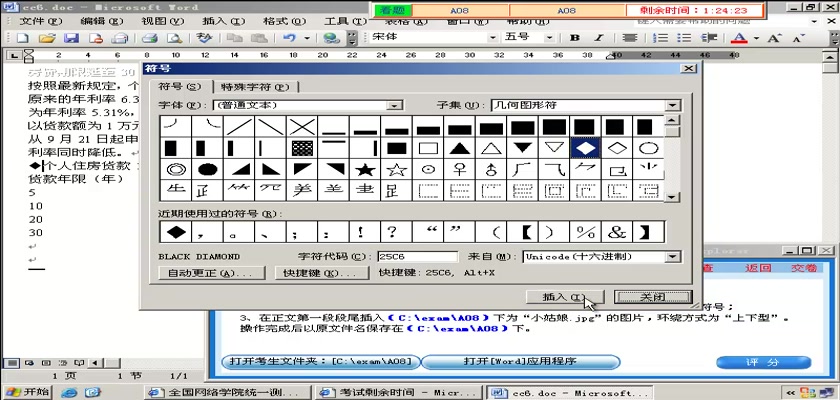
Task: Open the 文件 menu
Action: pyautogui.click(x=41, y=21)
